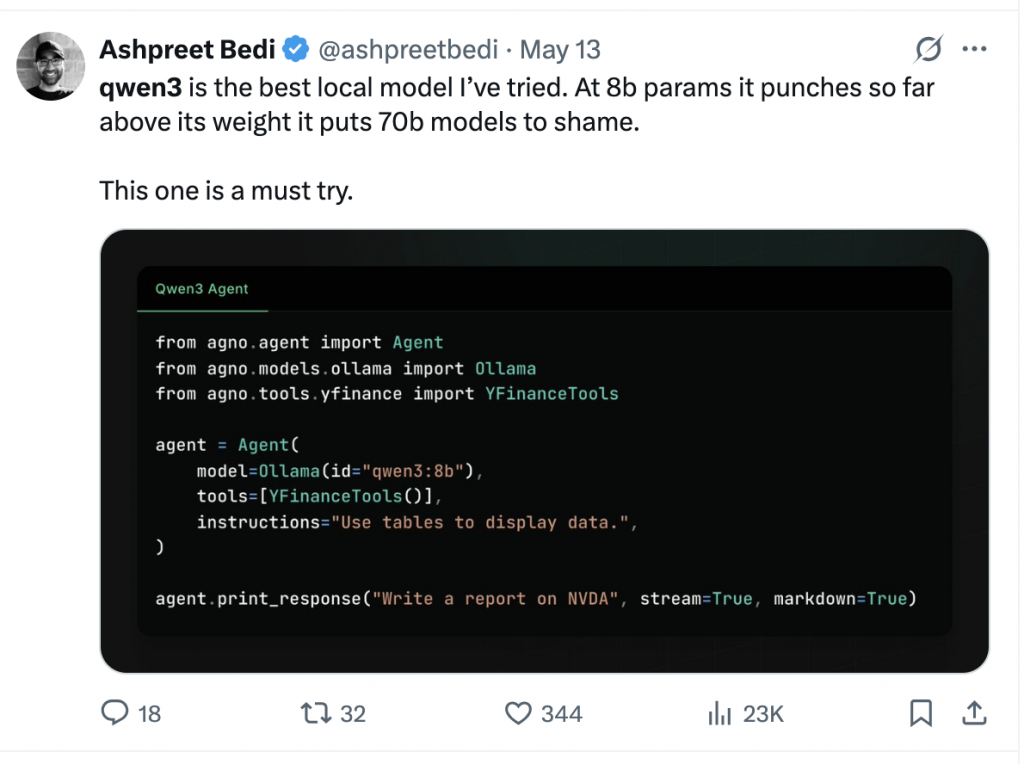
Task: Click the 23K view count
Action: tap(763, 713)
